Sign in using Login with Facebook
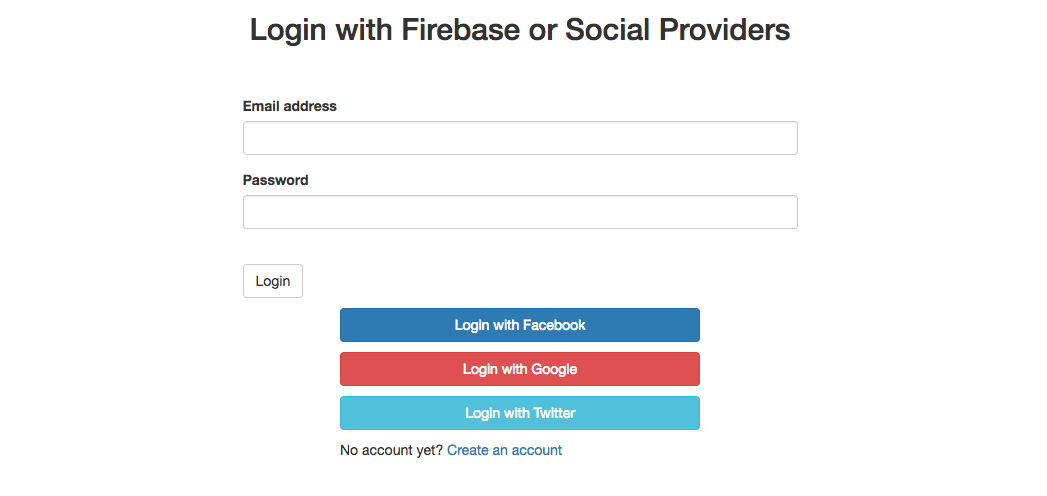Image resolution: width=1047 pixels, height=496 pixels. 520,325
